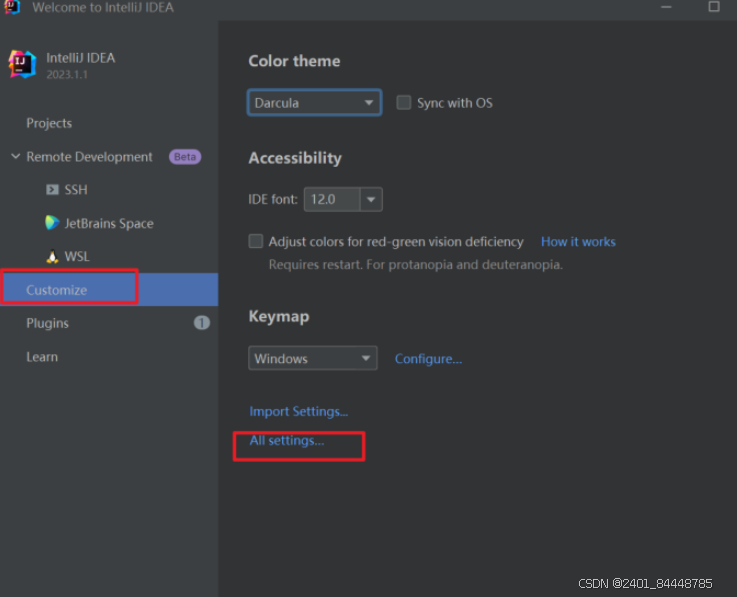This screenshot has height=597, width=737.
Task: Open the Darcula color theme dropdown
Action: pos(314,102)
